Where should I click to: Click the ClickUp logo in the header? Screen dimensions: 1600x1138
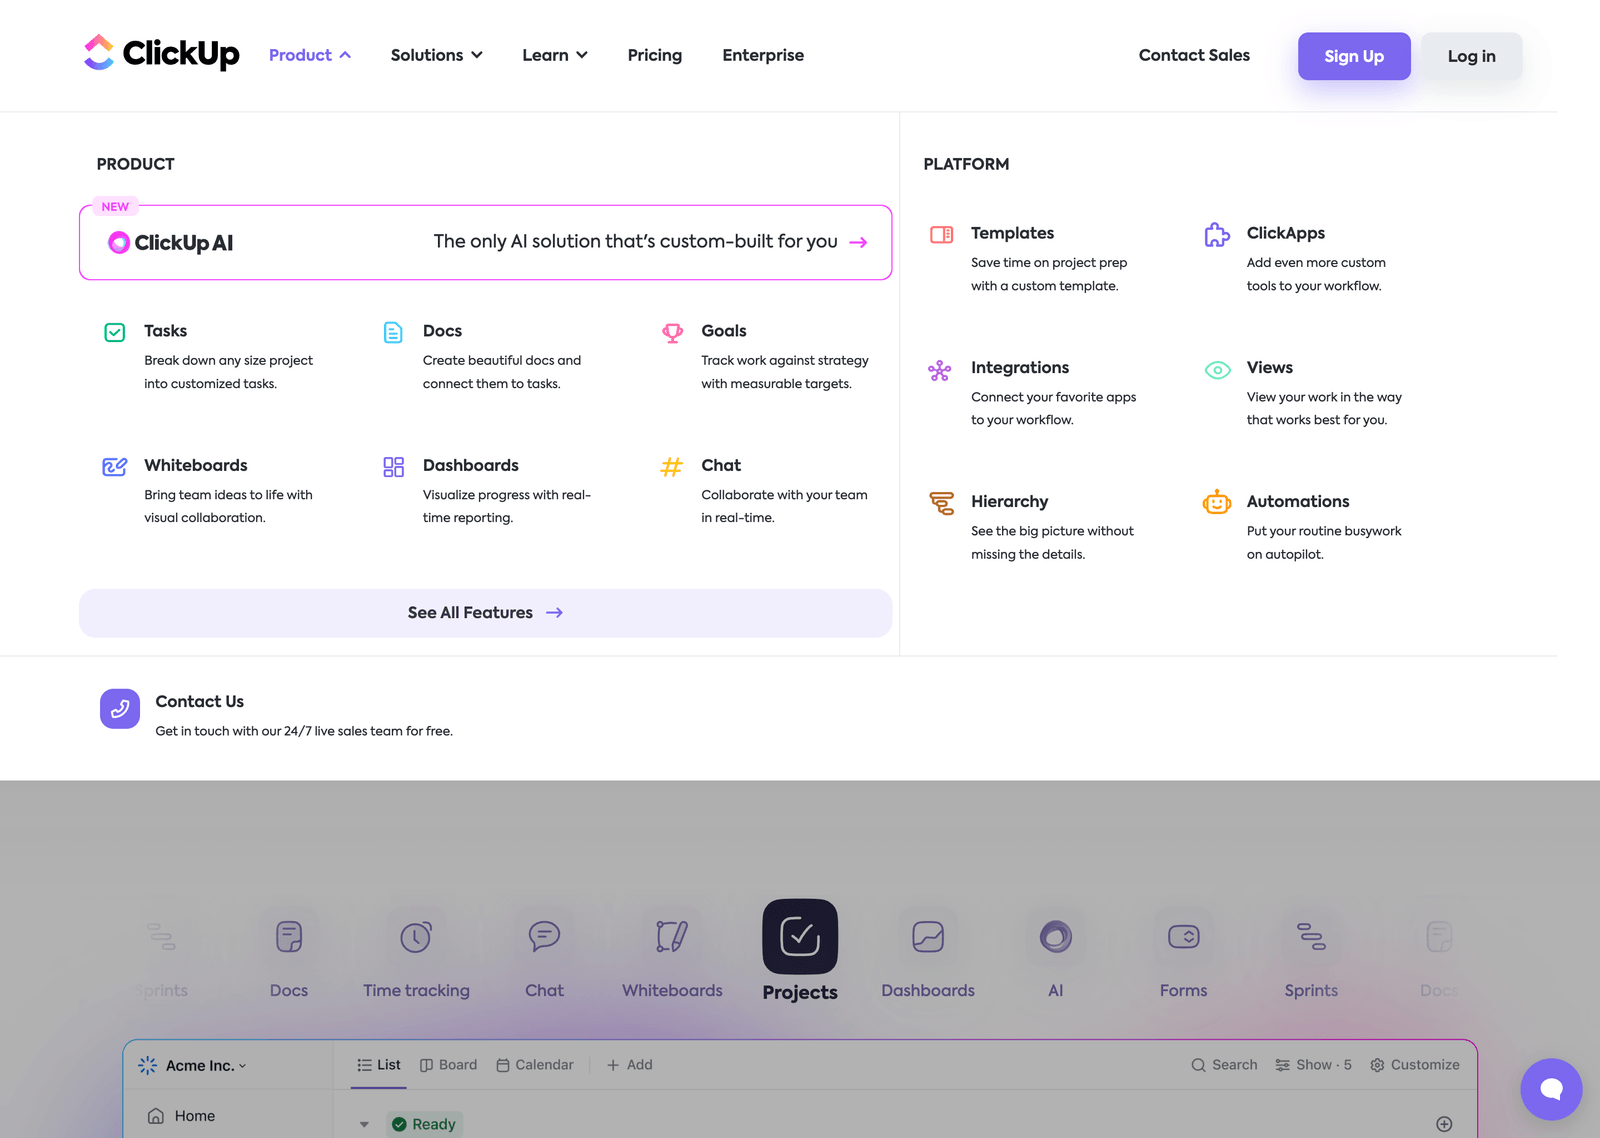point(161,53)
